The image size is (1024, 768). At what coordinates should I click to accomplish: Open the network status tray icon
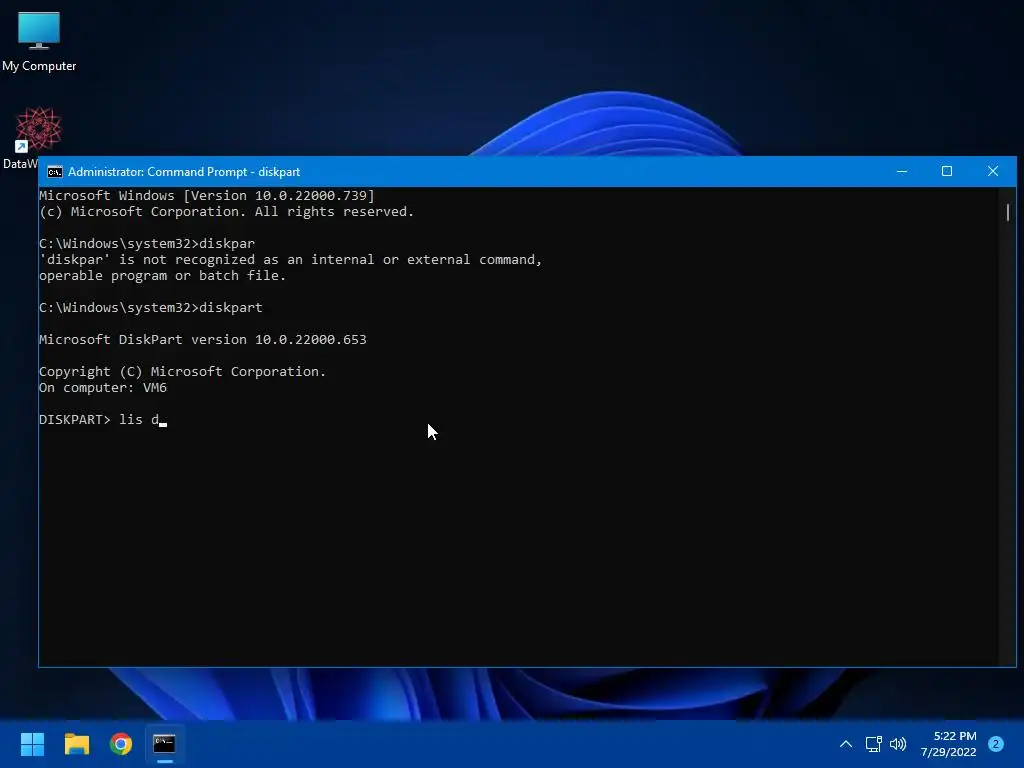(x=873, y=744)
